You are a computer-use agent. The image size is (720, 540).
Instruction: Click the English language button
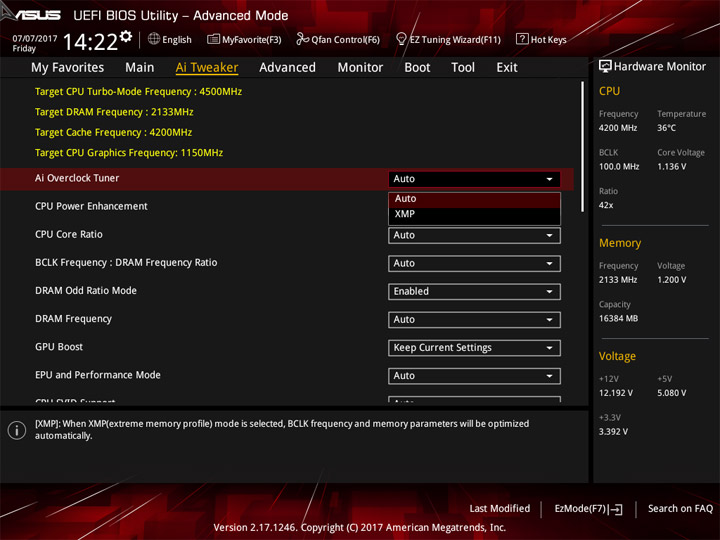coord(169,39)
